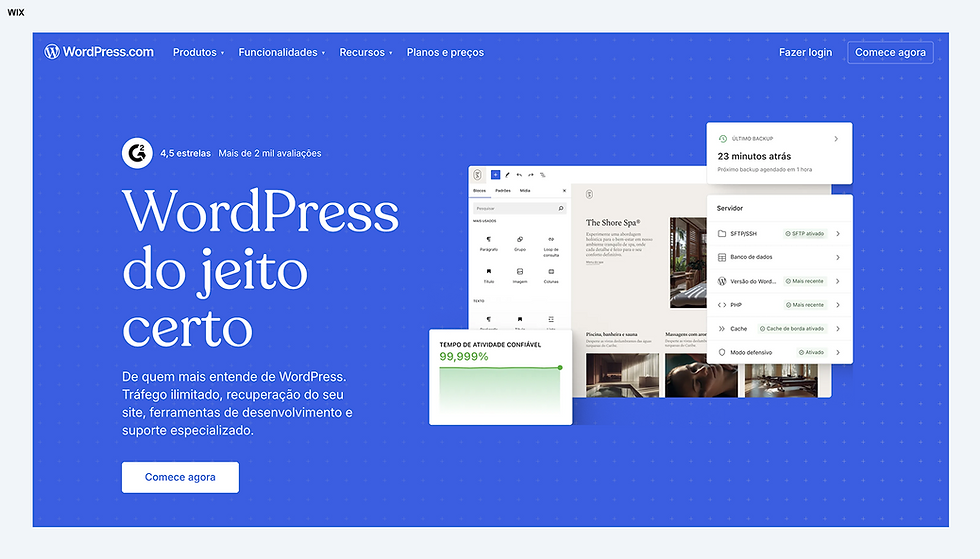Click the Ativado badge on Modo defensivo
Screen dimensions: 980x559
tap(812, 352)
